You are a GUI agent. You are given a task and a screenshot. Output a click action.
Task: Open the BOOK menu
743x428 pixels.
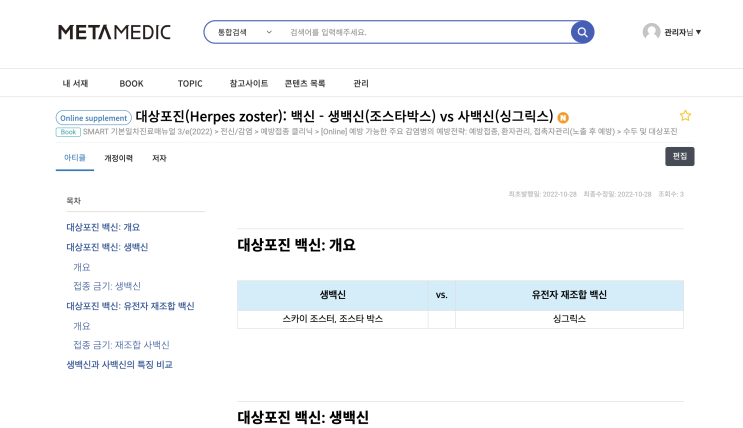131,83
